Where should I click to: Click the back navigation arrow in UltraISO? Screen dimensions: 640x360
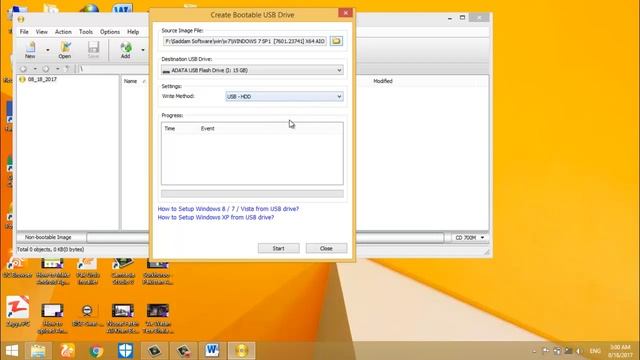[x=23, y=69]
